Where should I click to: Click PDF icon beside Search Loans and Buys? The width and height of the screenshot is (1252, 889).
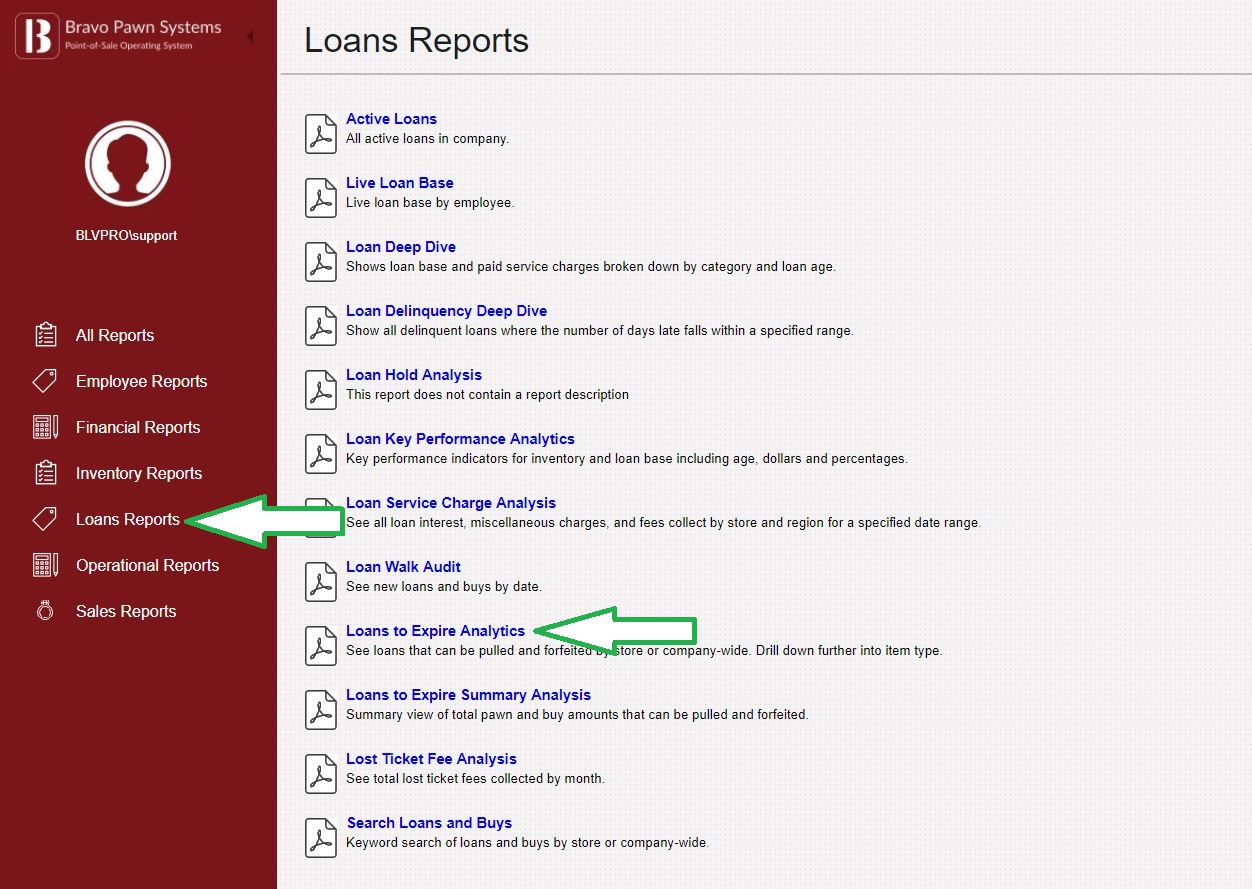click(320, 837)
